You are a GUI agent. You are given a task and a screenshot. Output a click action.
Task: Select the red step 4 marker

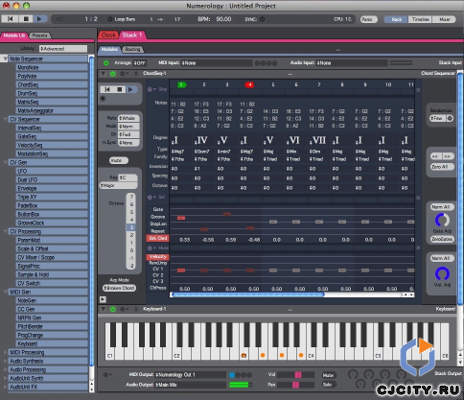pos(250,85)
